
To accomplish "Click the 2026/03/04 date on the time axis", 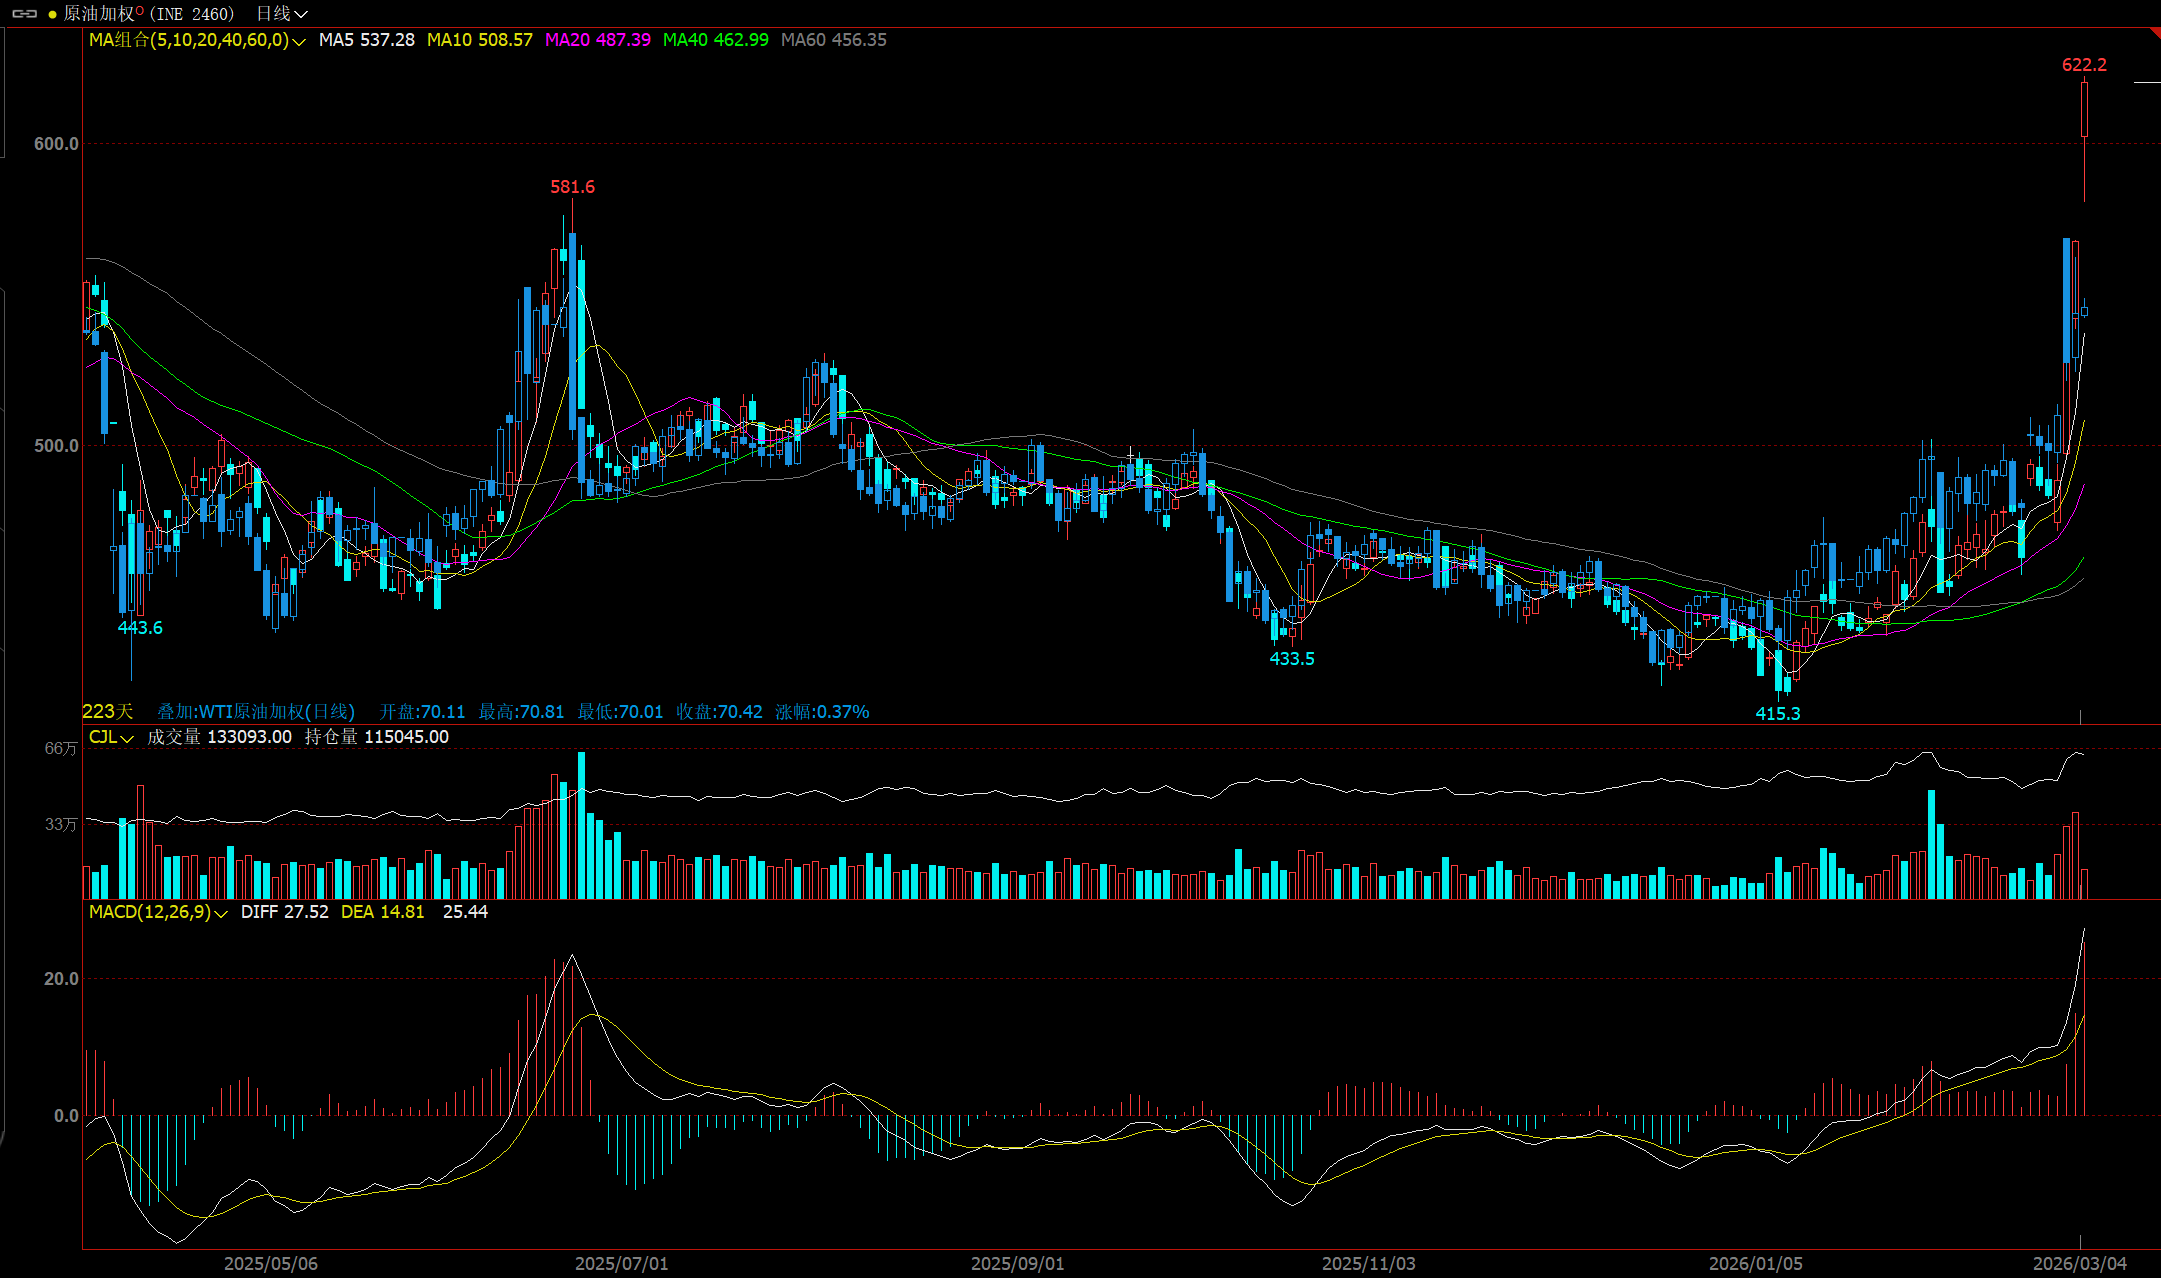I will click(2079, 1263).
